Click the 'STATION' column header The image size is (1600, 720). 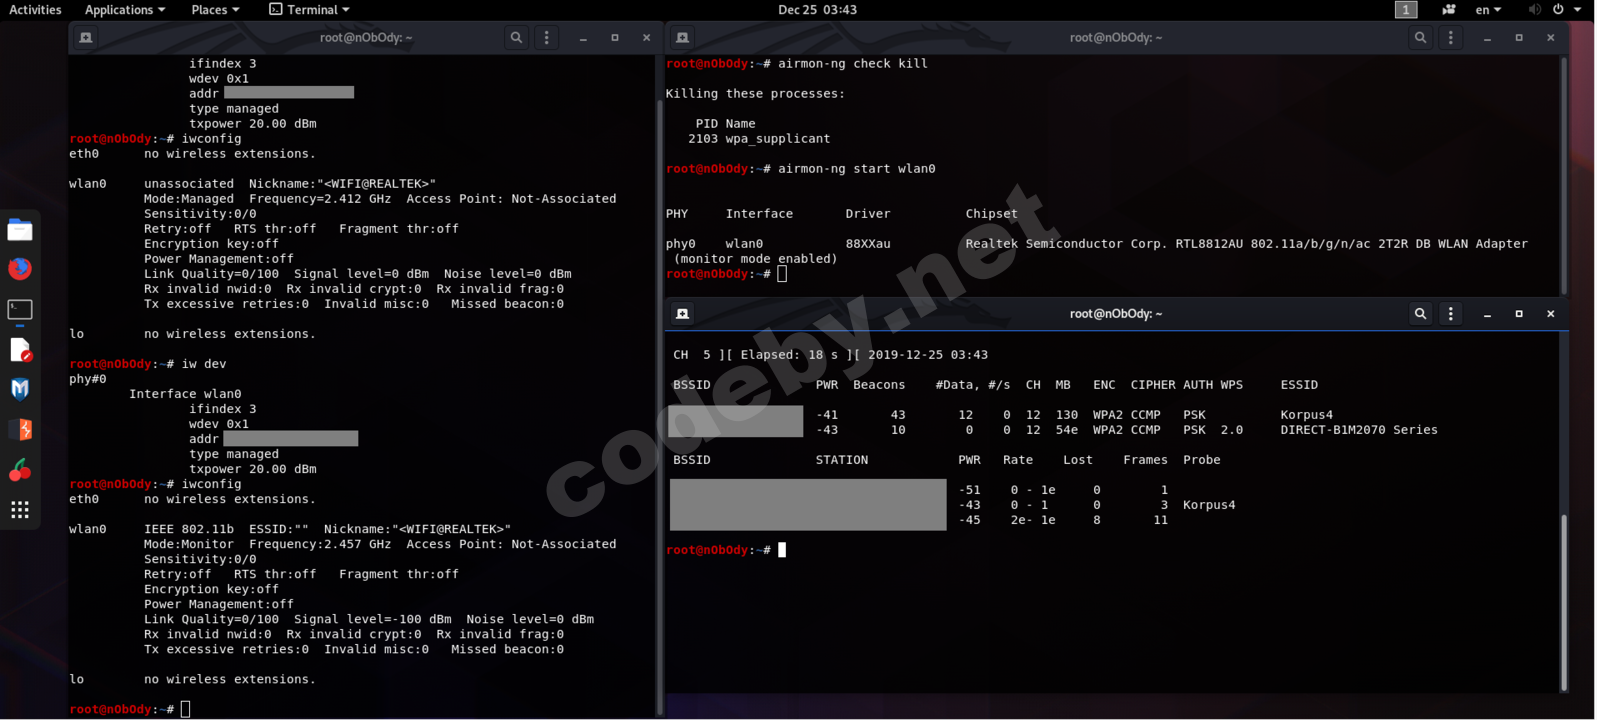[x=842, y=460]
